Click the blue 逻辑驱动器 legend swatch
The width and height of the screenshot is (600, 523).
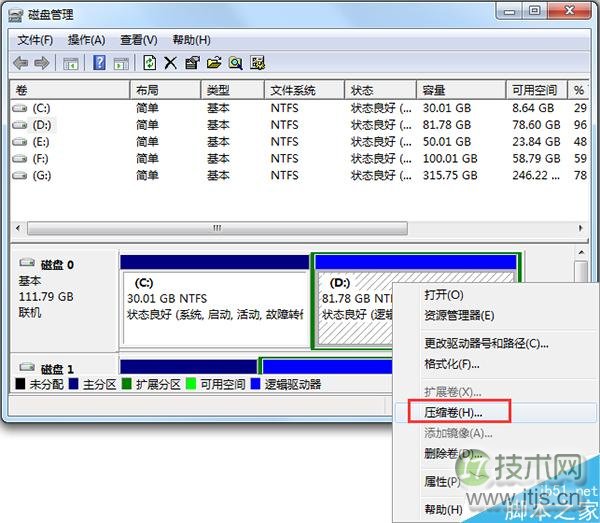255,384
